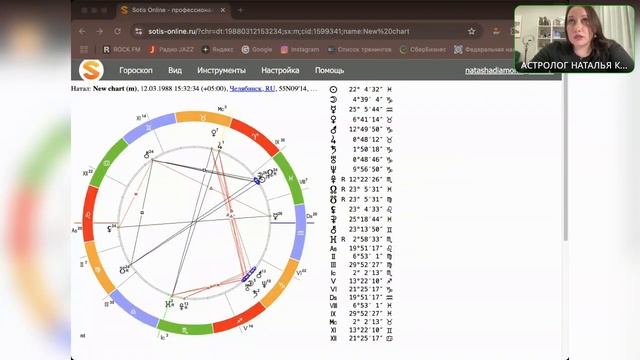
Task: Open the Яндекс bookmark
Action: (218, 49)
